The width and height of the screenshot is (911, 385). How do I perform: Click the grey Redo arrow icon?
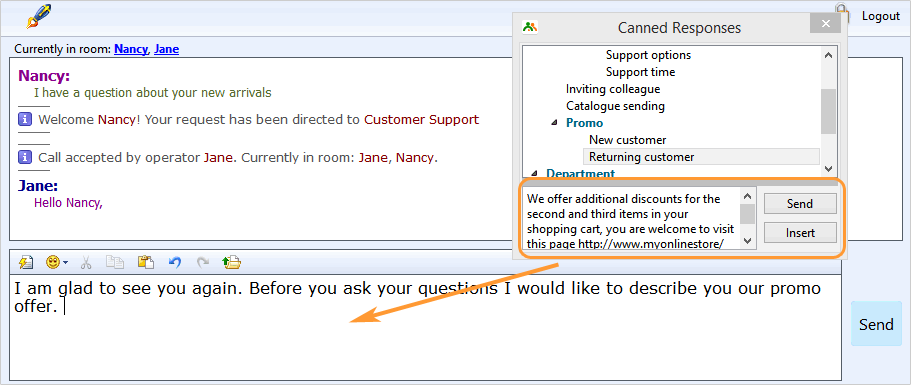203,262
